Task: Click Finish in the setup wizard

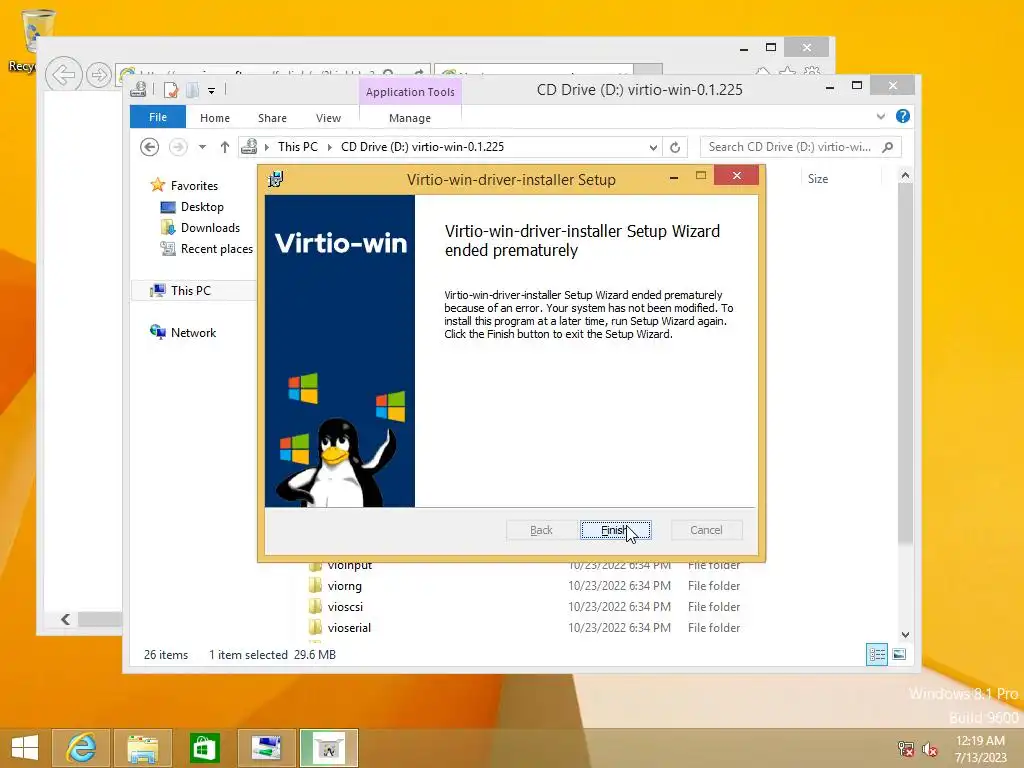Action: coord(615,530)
